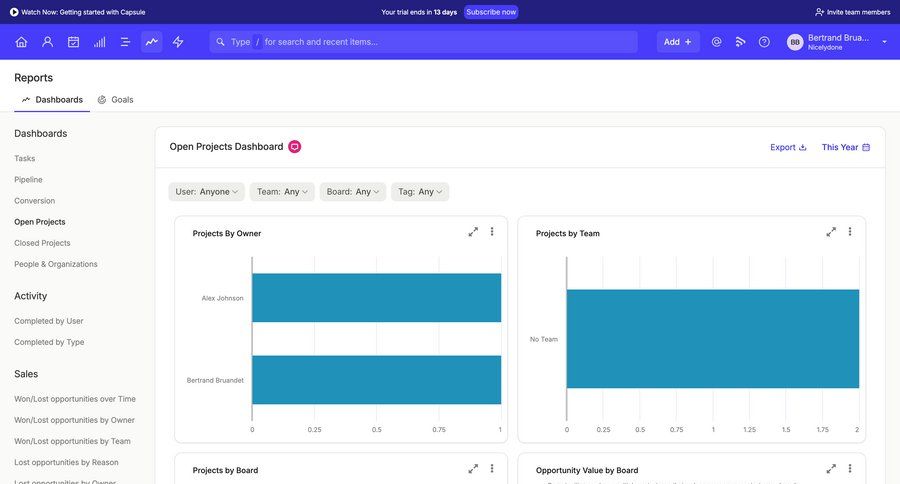
Task: Click the Subscribe now button
Action: coord(491,12)
